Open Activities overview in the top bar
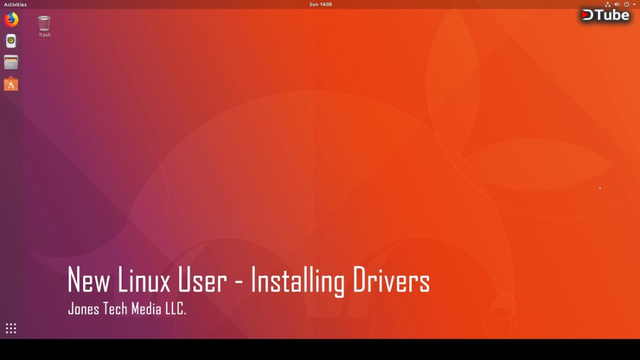Image resolution: width=640 pixels, height=360 pixels. [x=15, y=4]
